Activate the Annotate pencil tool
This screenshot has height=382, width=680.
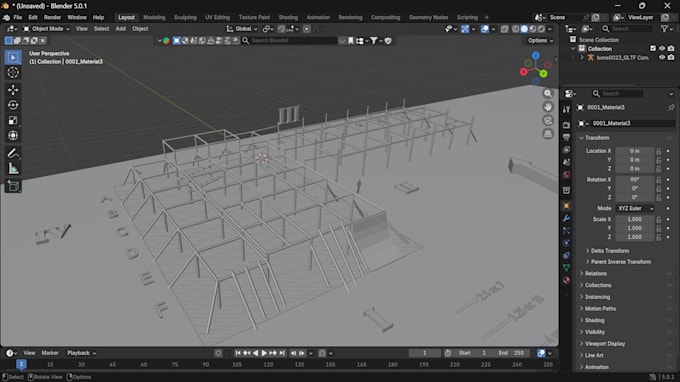point(13,153)
